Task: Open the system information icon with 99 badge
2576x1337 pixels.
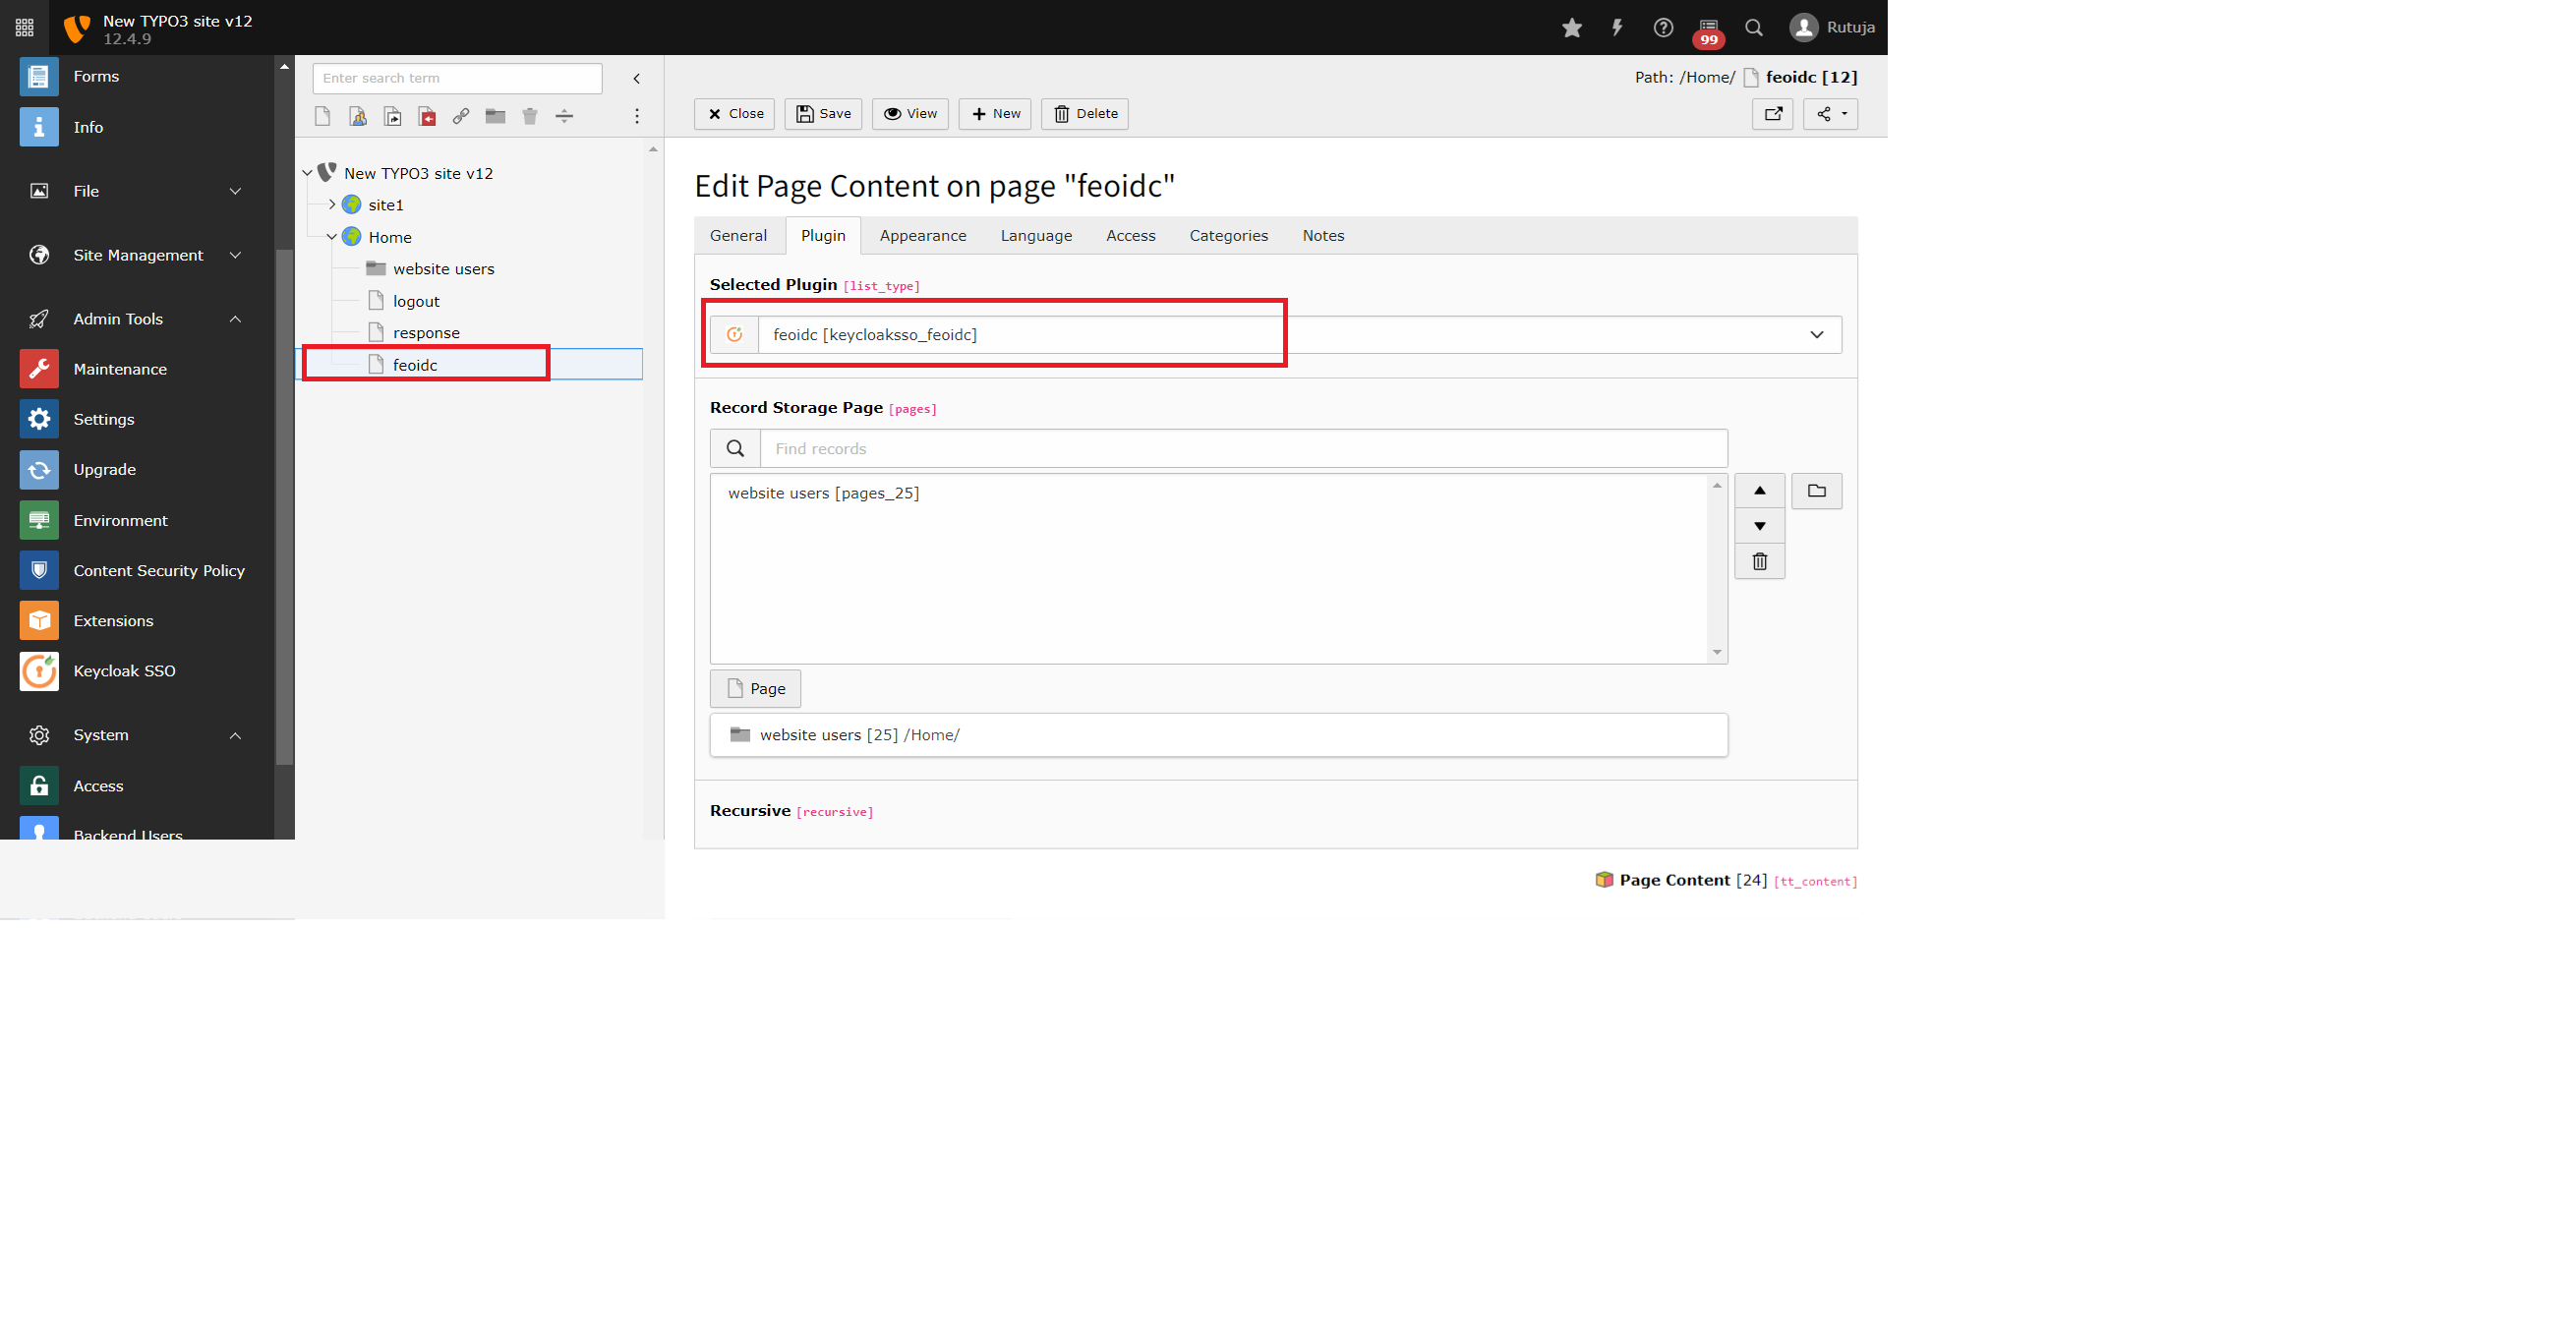Action: [1708, 28]
